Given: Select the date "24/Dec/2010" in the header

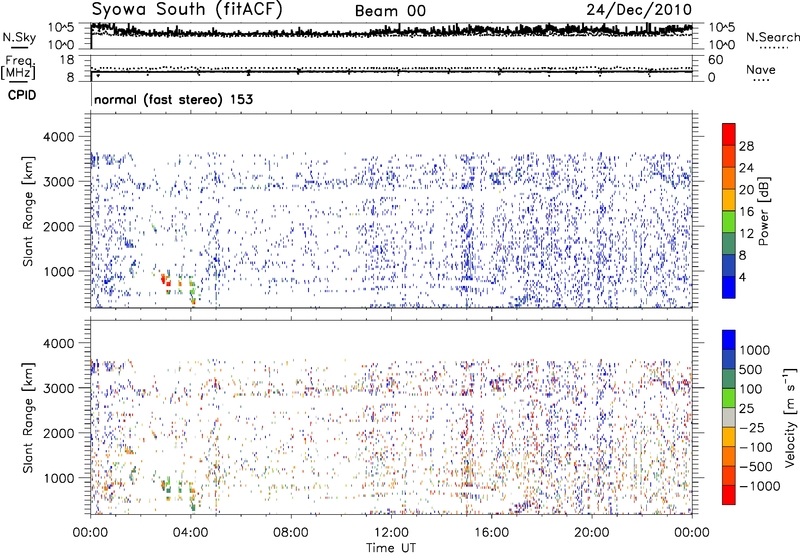Looking at the screenshot, I should tap(639, 10).
